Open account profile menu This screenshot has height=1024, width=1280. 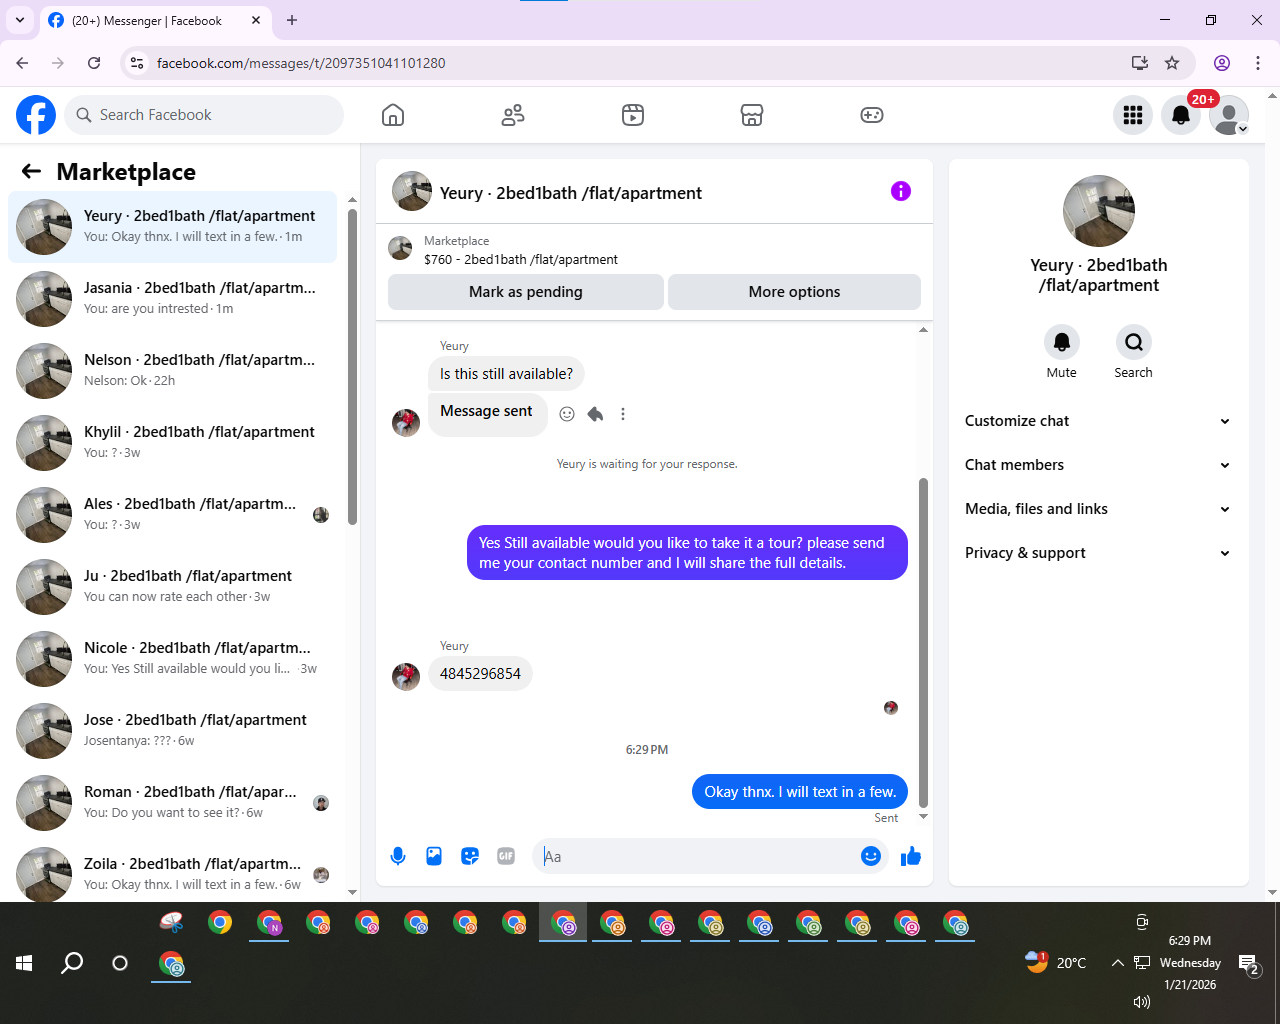pos(1229,115)
